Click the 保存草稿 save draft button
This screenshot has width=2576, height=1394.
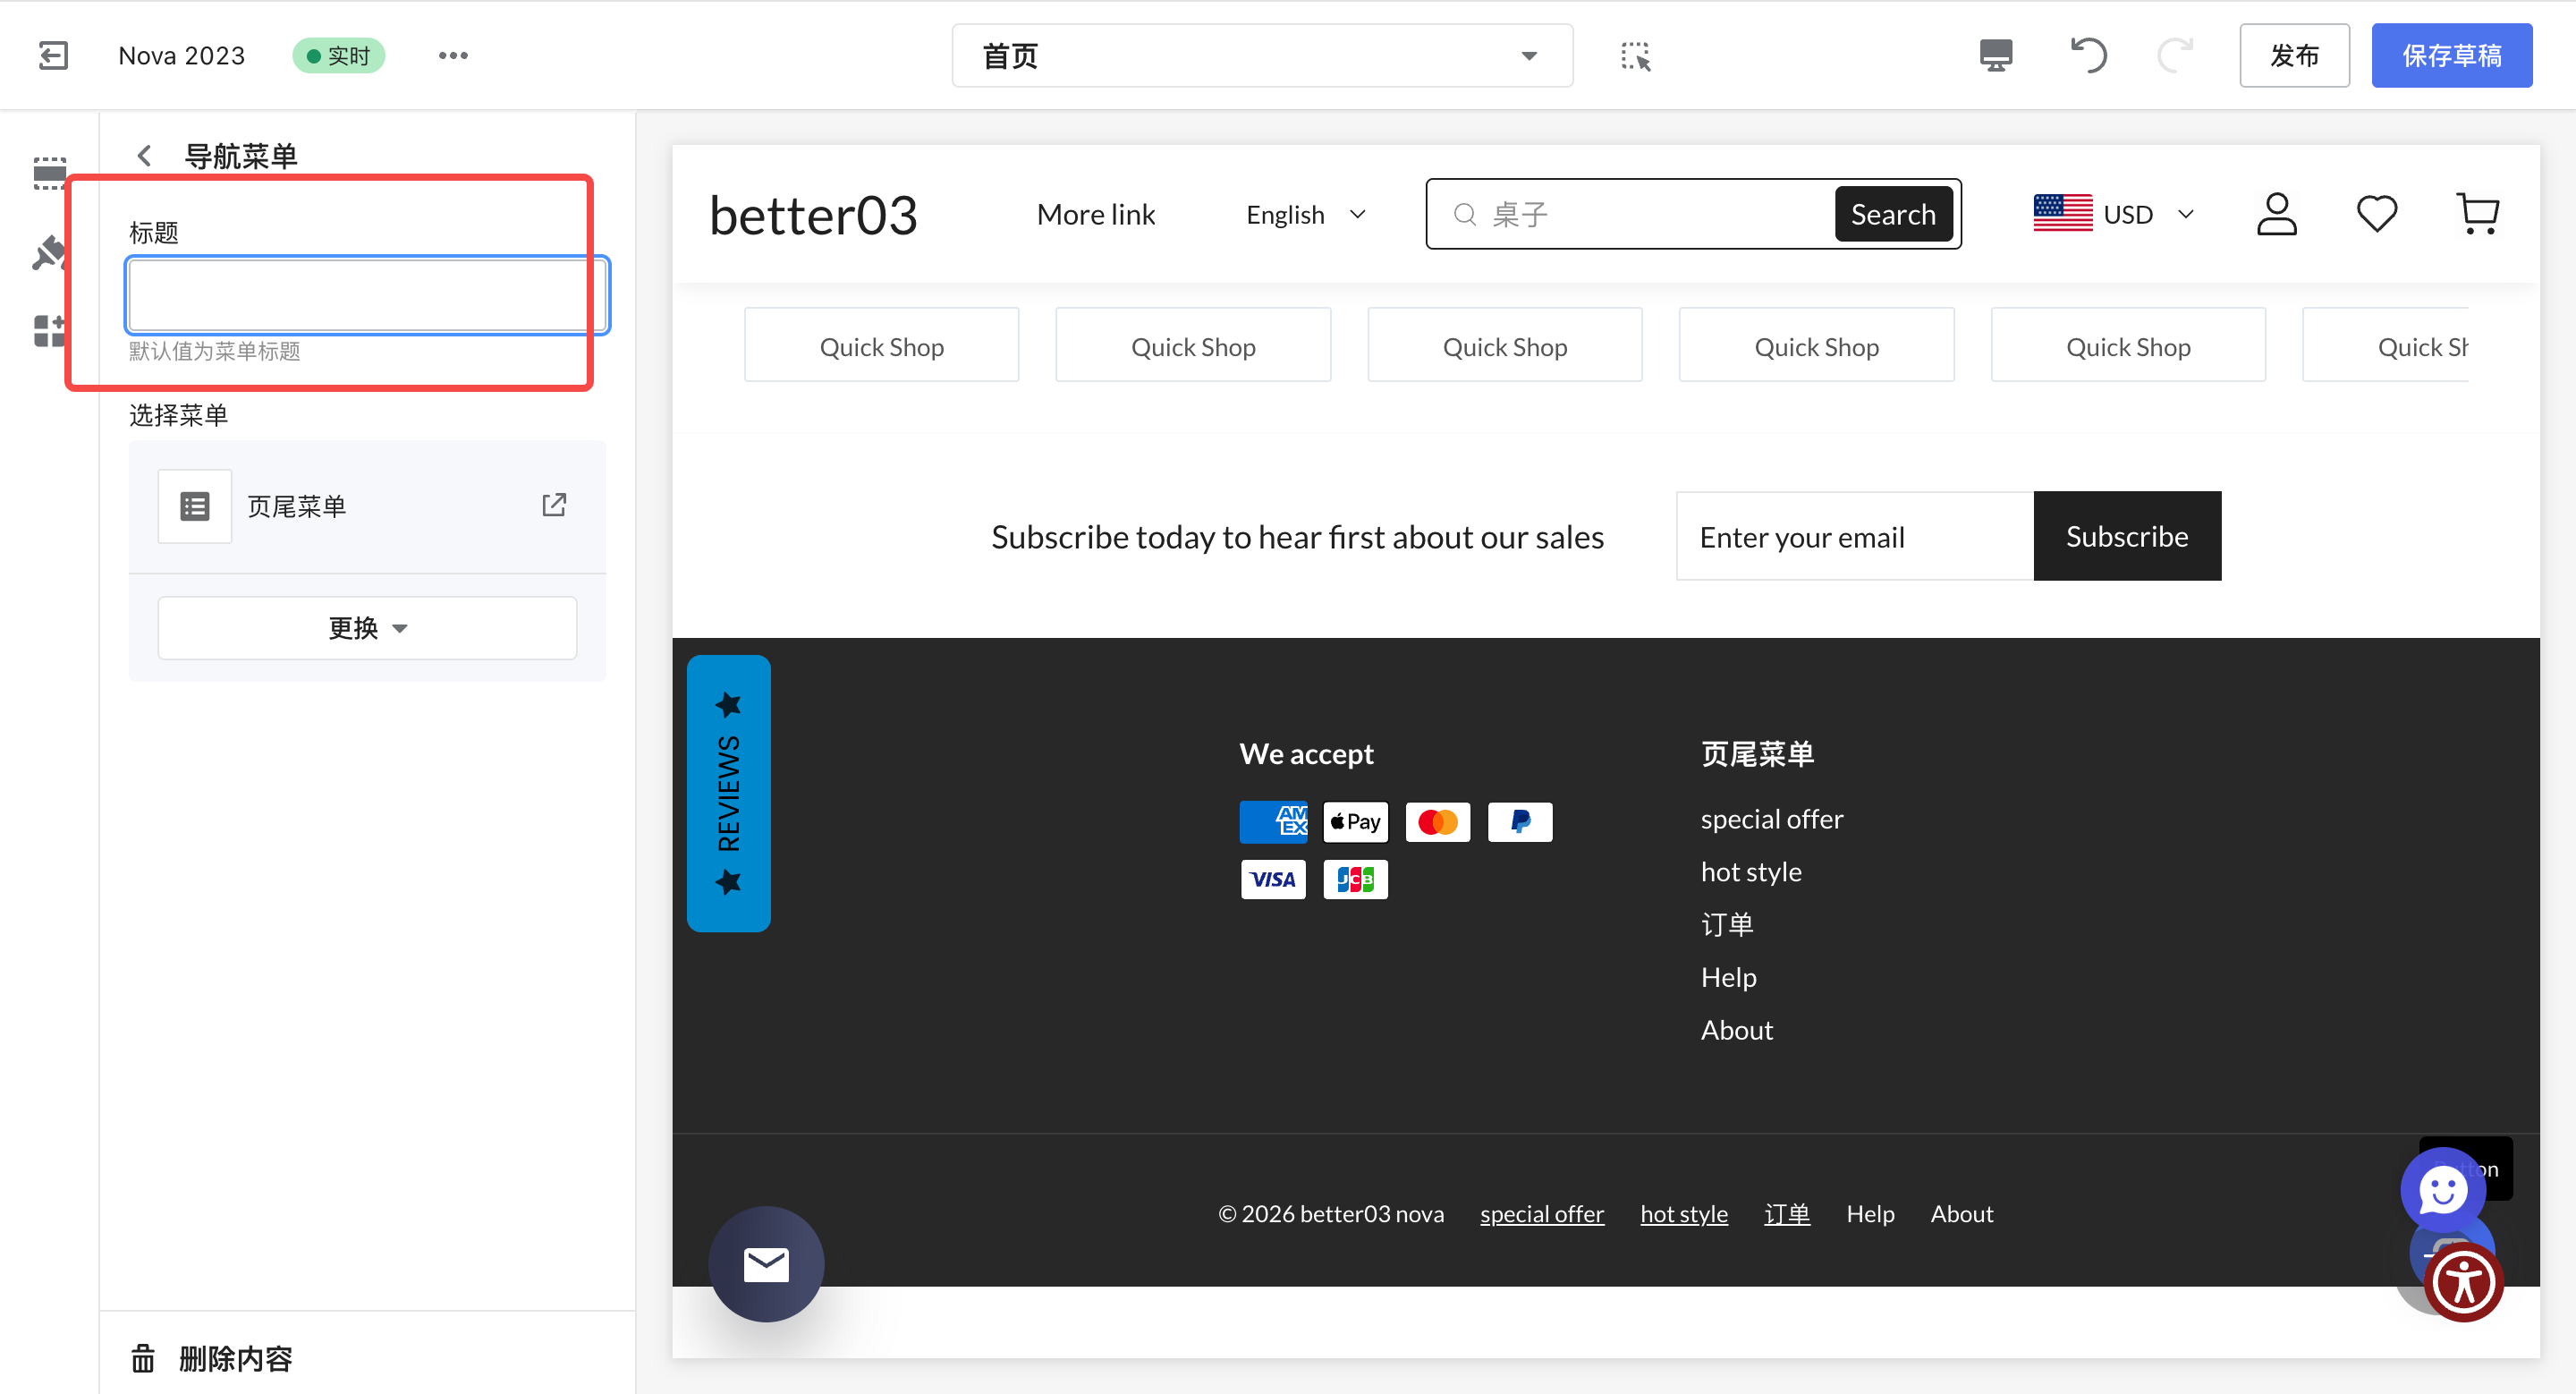[x=2451, y=56]
